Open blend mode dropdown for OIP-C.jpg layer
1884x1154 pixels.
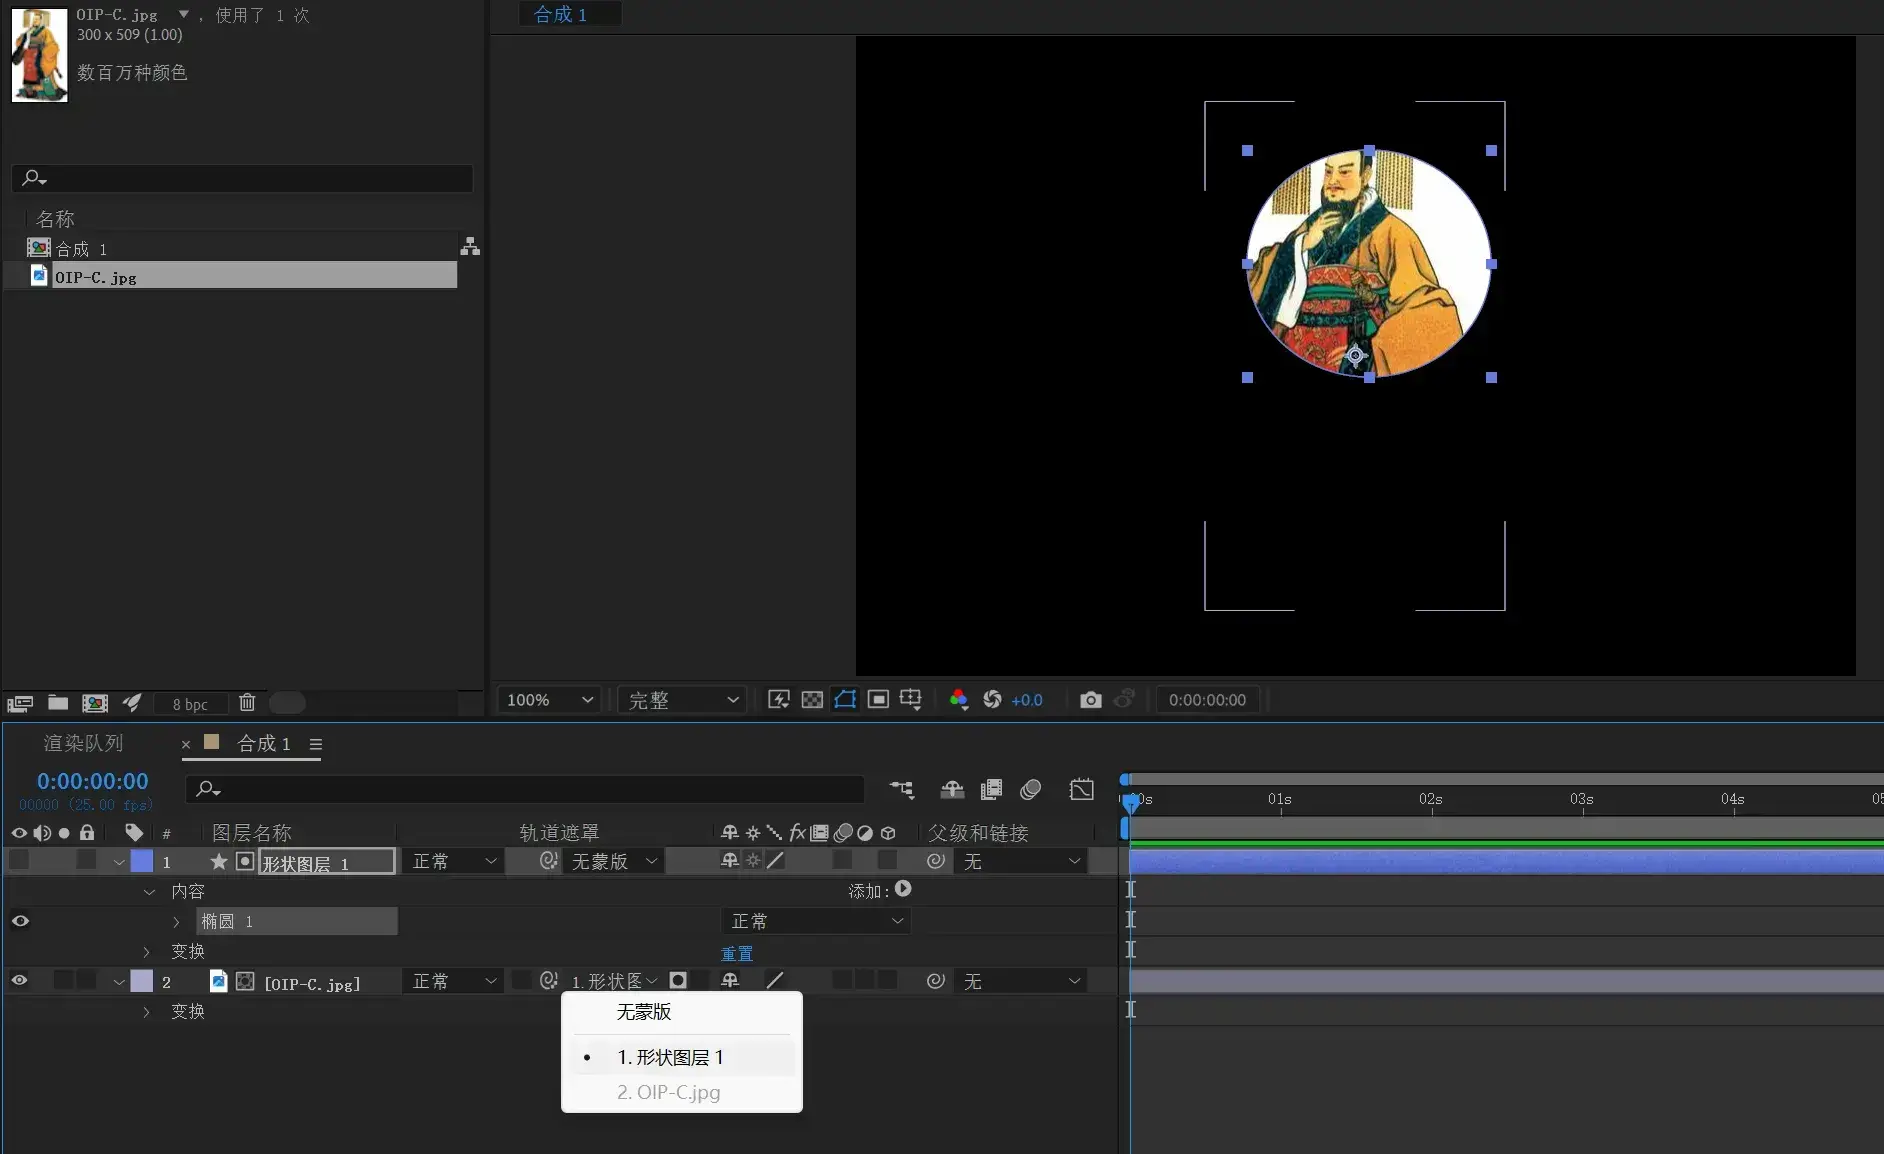pyautogui.click(x=453, y=981)
